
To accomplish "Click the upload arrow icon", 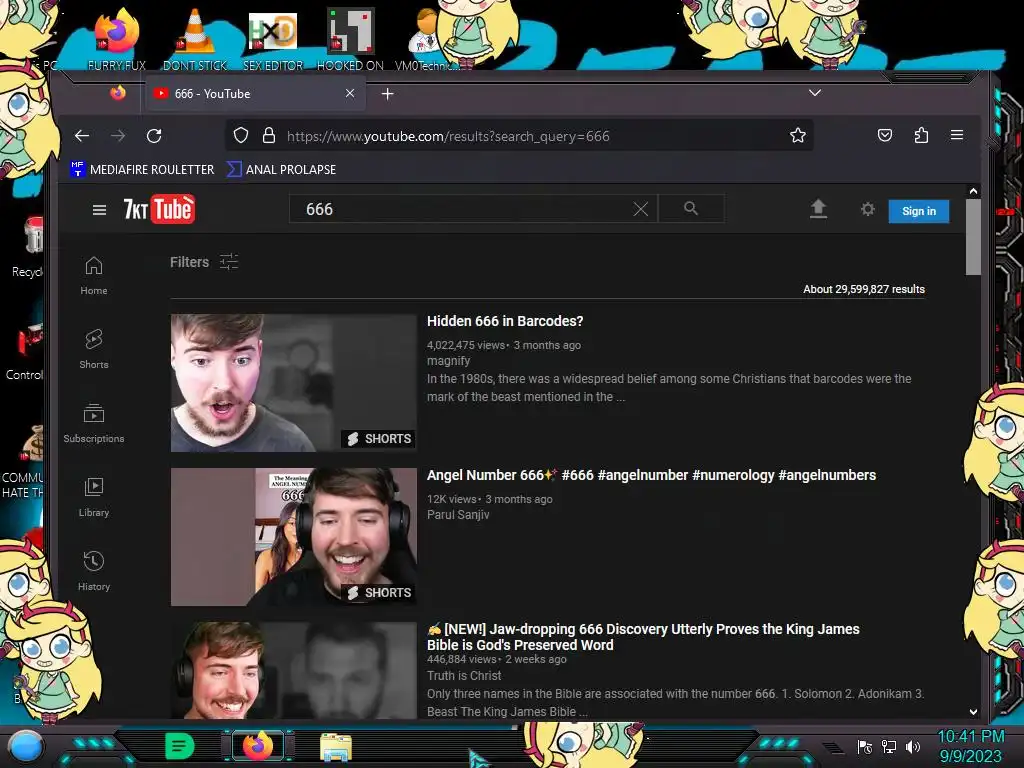I will [x=818, y=209].
